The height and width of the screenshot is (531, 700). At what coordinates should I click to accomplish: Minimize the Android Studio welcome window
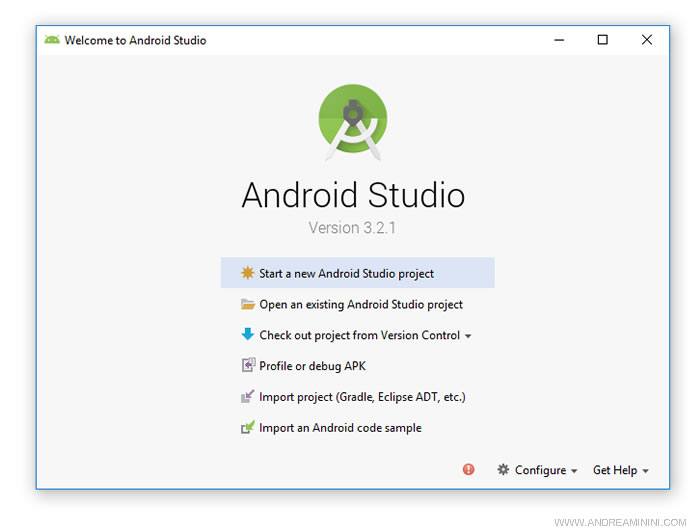(559, 40)
